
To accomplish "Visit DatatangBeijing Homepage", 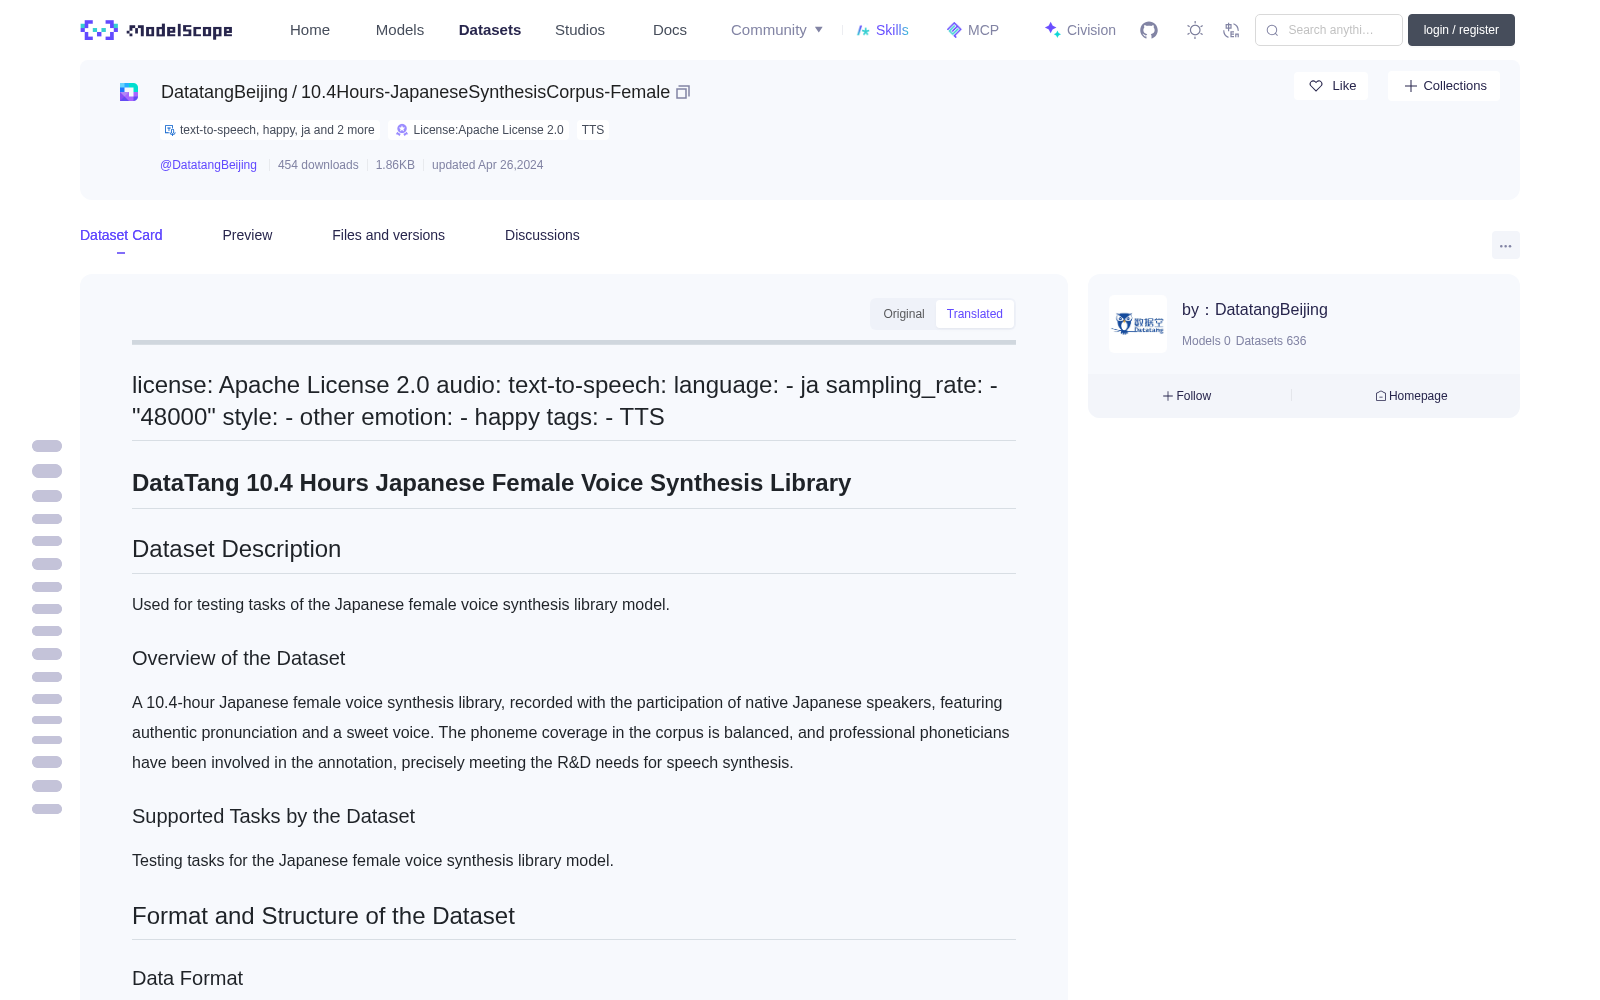I will coord(1411,396).
